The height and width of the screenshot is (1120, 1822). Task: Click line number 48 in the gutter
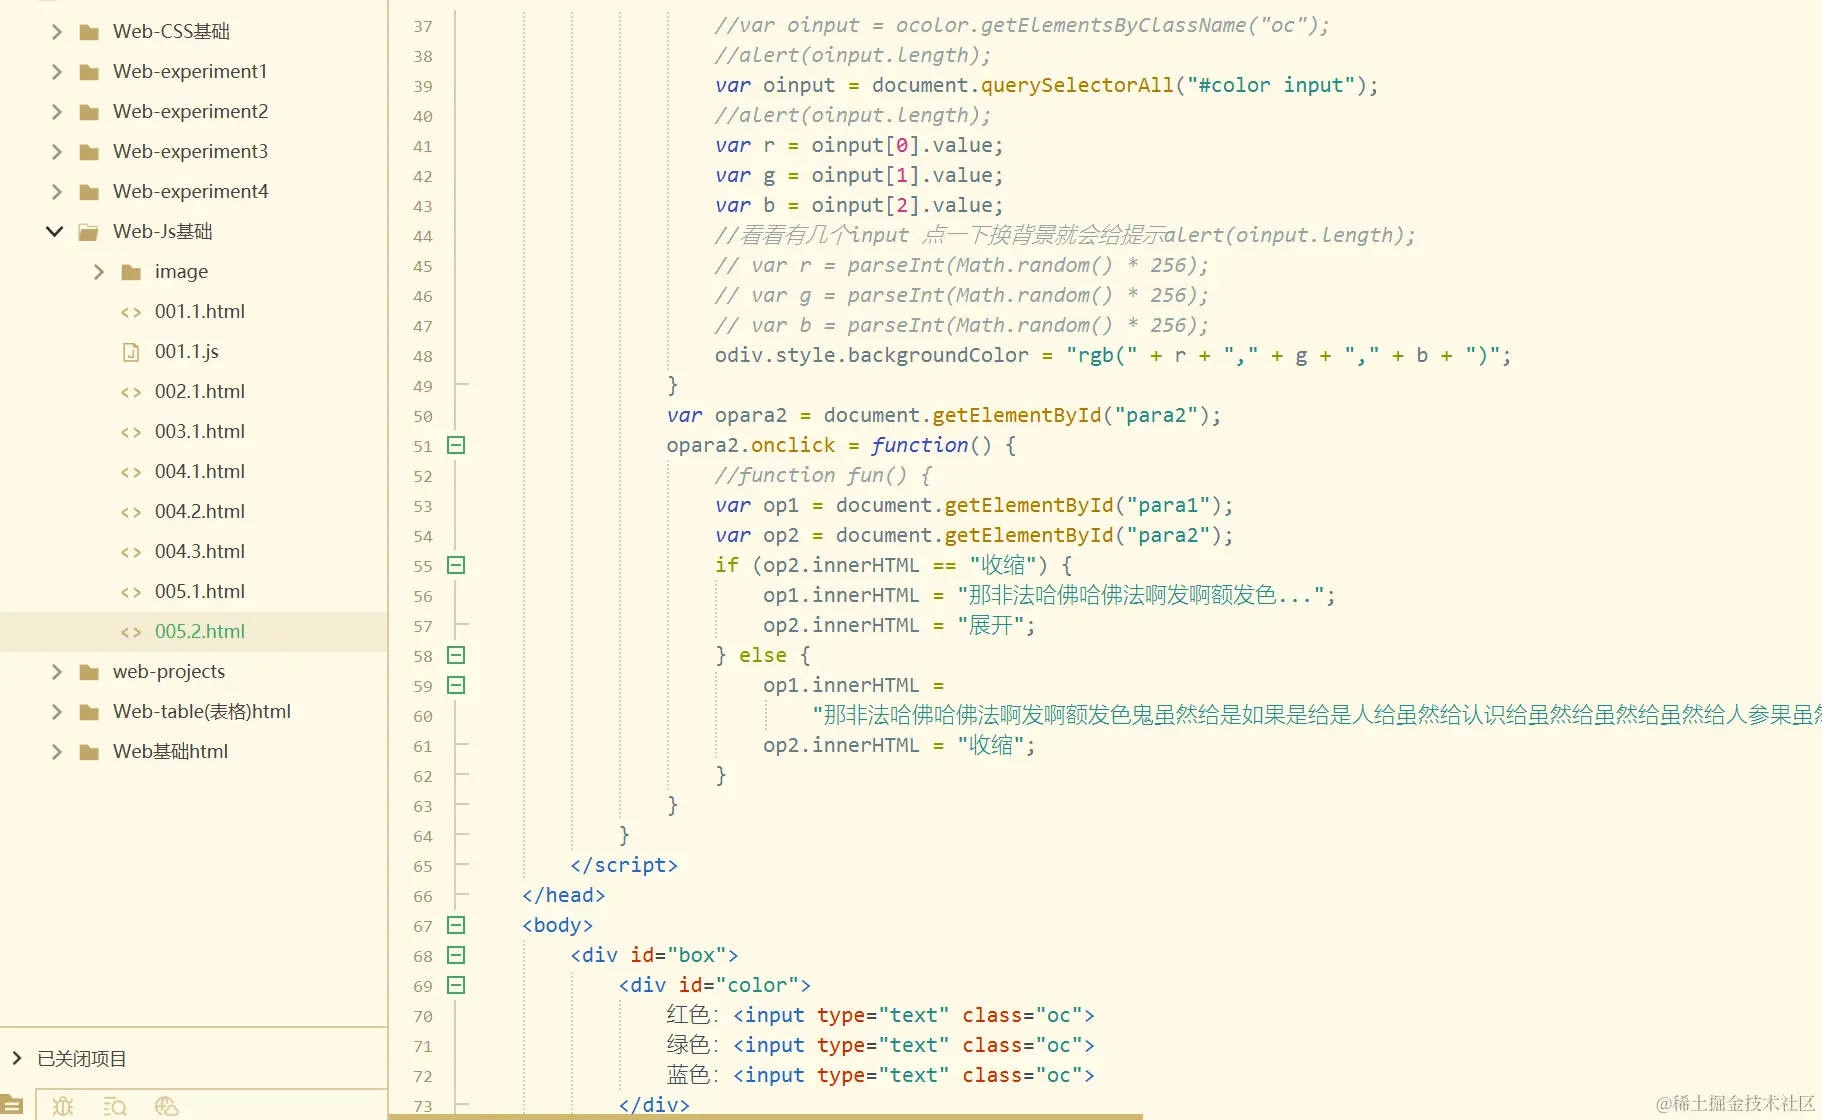pyautogui.click(x=423, y=356)
